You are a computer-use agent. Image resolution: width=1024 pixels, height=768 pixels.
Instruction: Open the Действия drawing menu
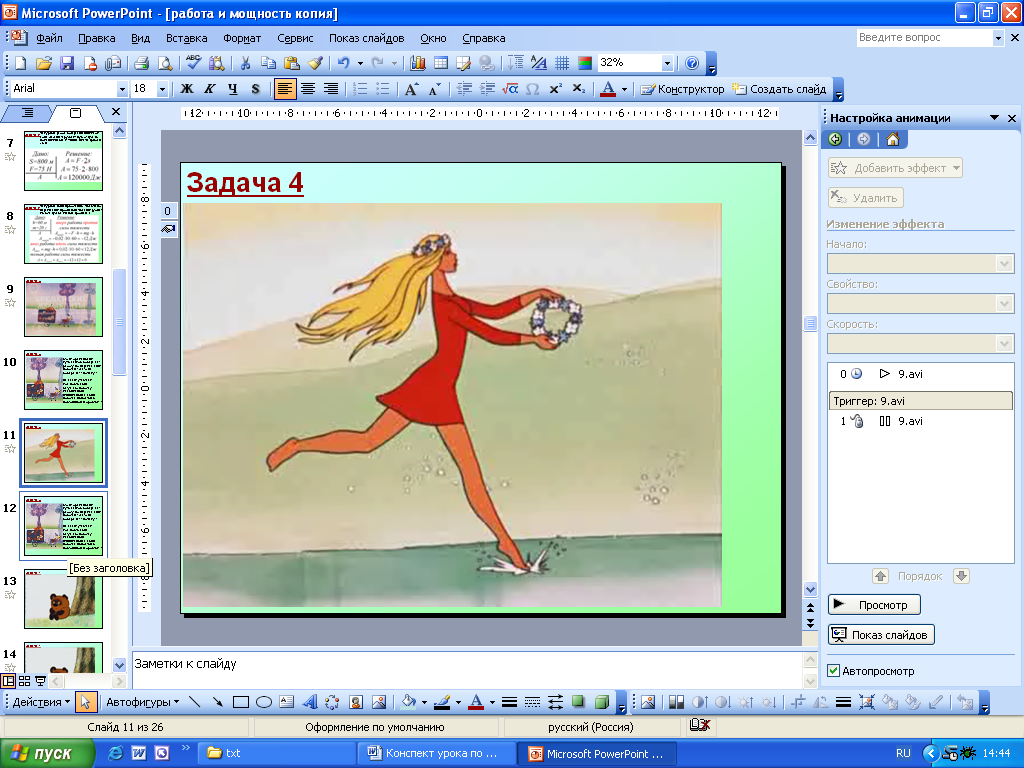[41, 702]
